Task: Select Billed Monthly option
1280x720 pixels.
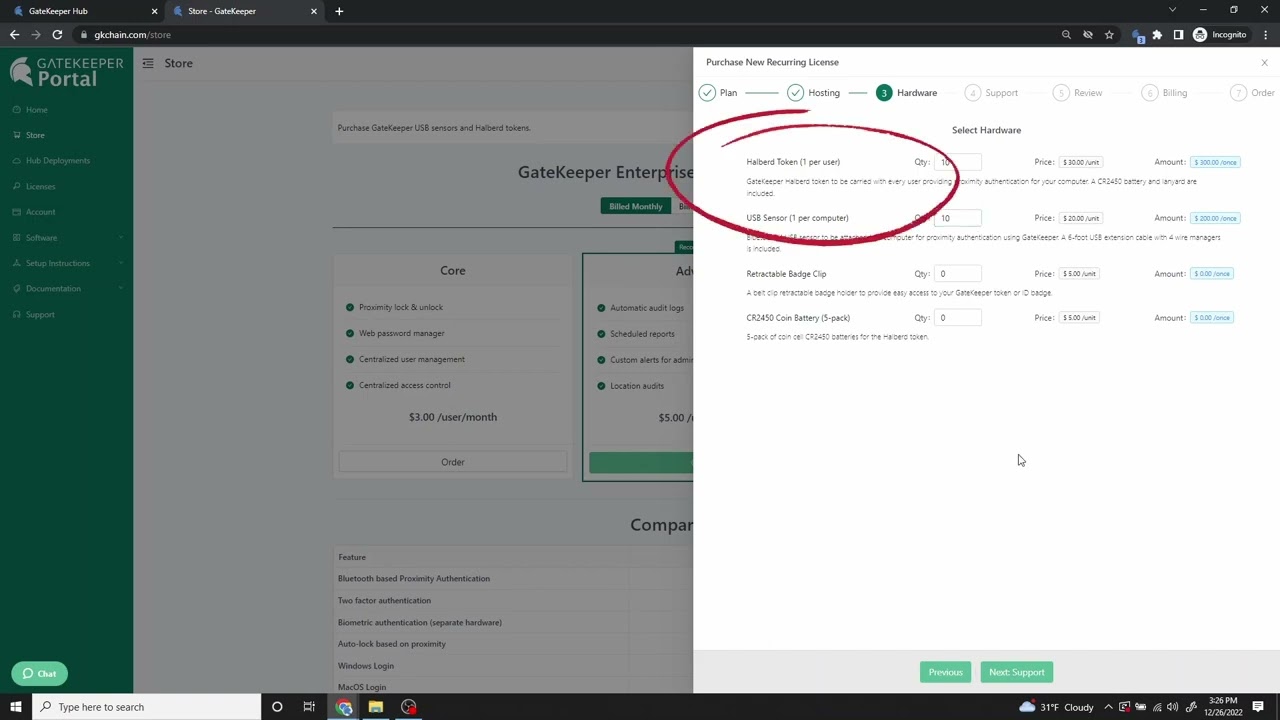Action: point(636,206)
